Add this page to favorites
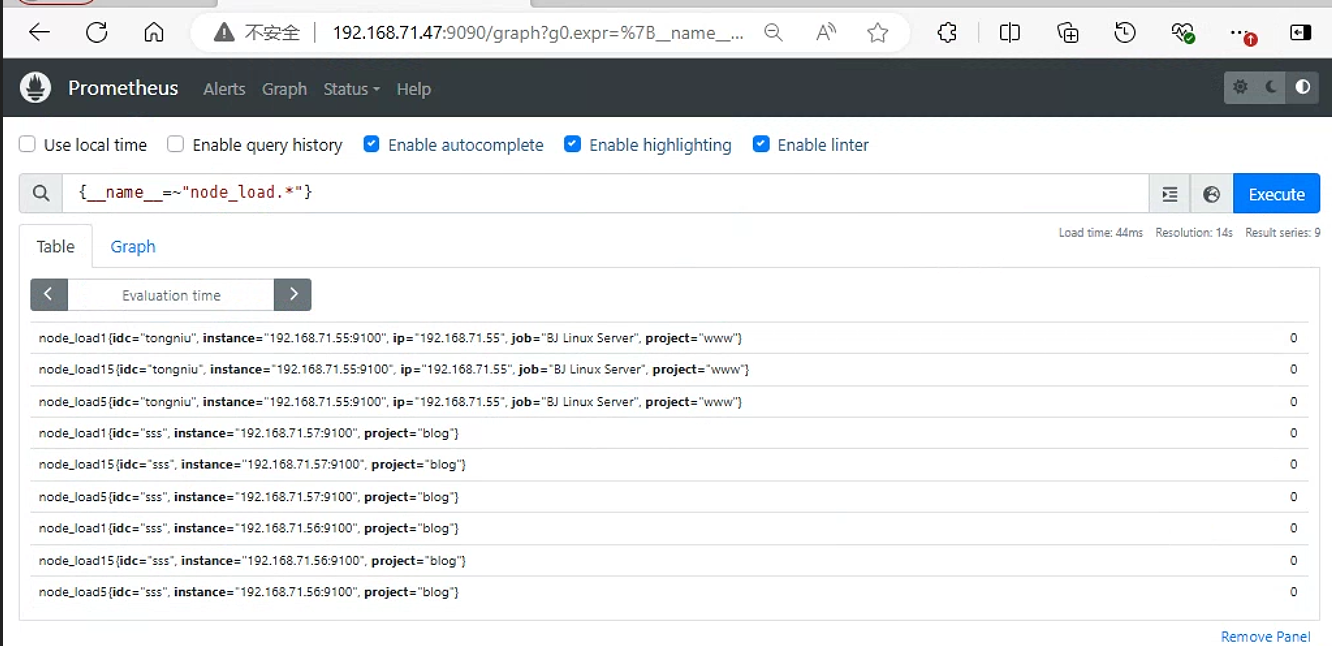Screen dimensions: 1332x646 point(878,33)
